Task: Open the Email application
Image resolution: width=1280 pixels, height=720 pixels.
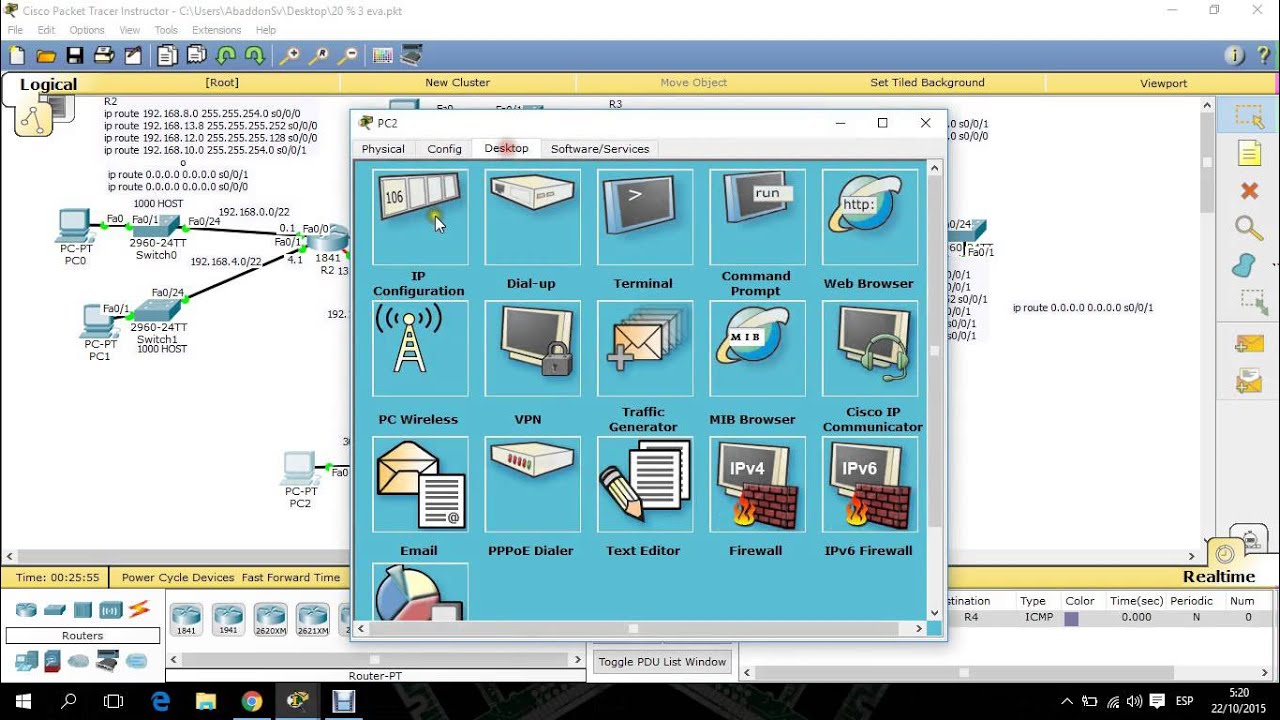Action: [x=420, y=484]
